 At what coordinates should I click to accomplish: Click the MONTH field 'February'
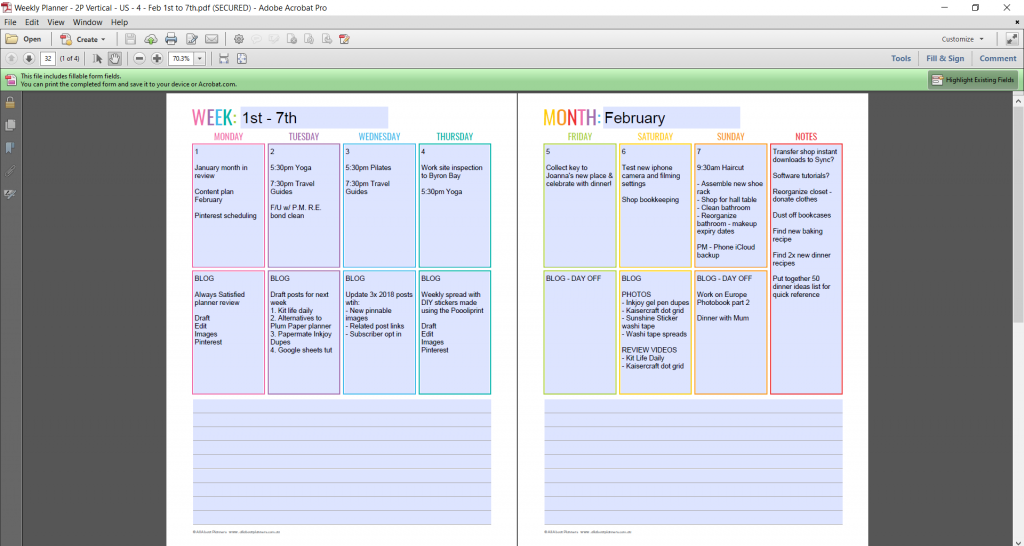pos(671,118)
